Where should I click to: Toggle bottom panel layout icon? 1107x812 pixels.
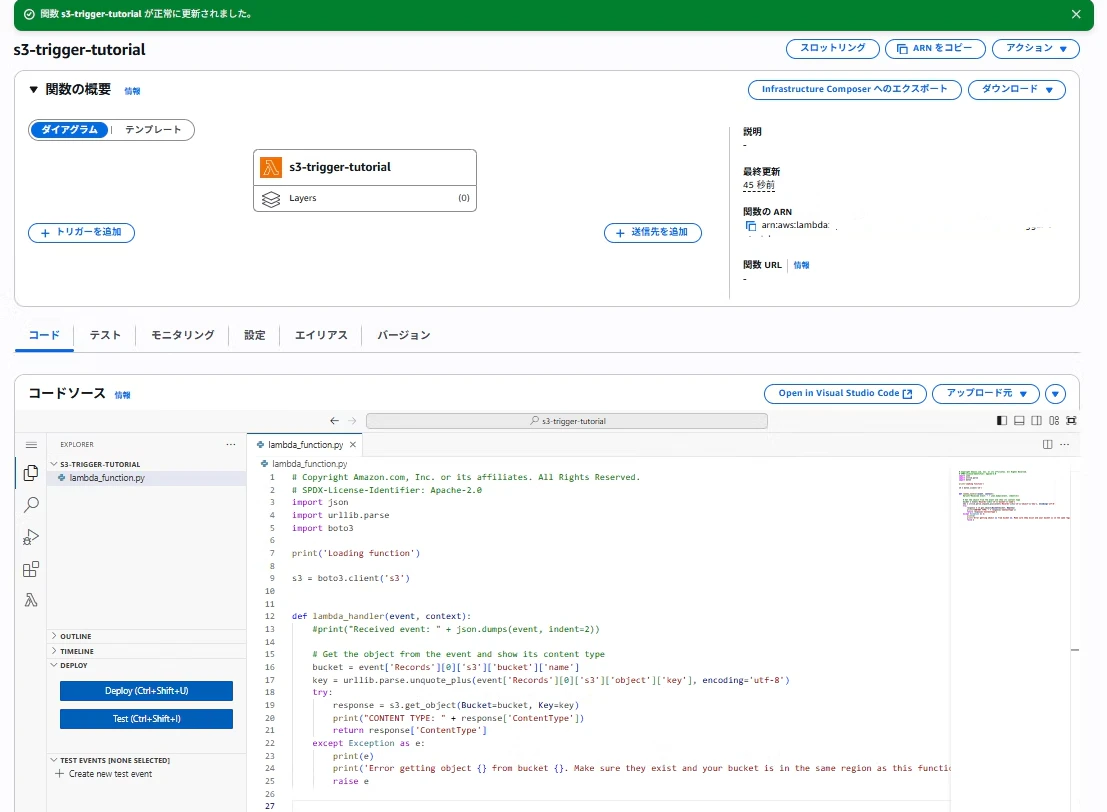pos(1019,421)
